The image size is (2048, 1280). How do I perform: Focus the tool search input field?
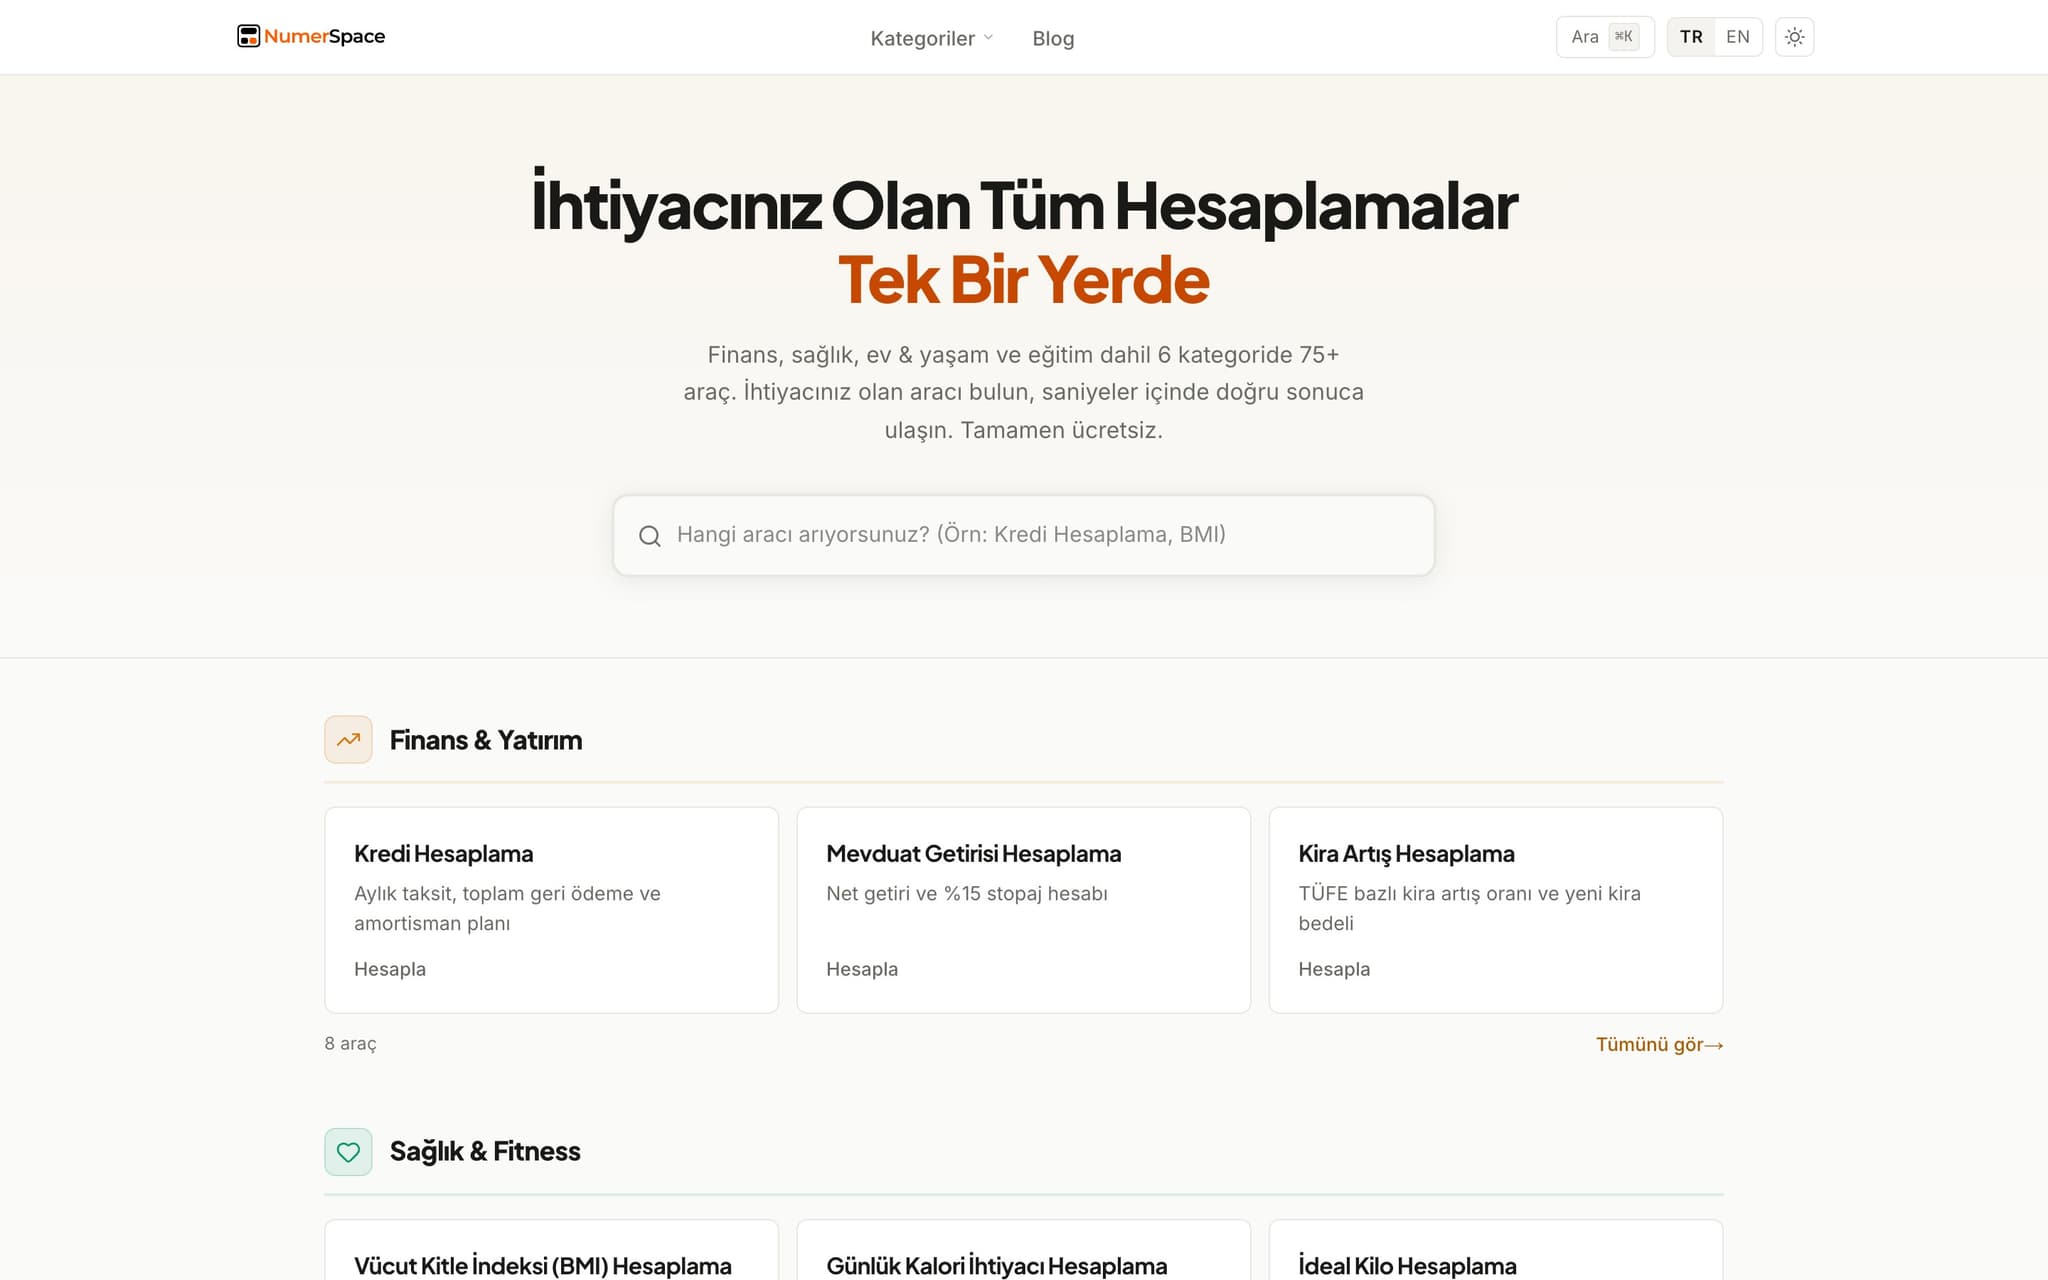1024,535
